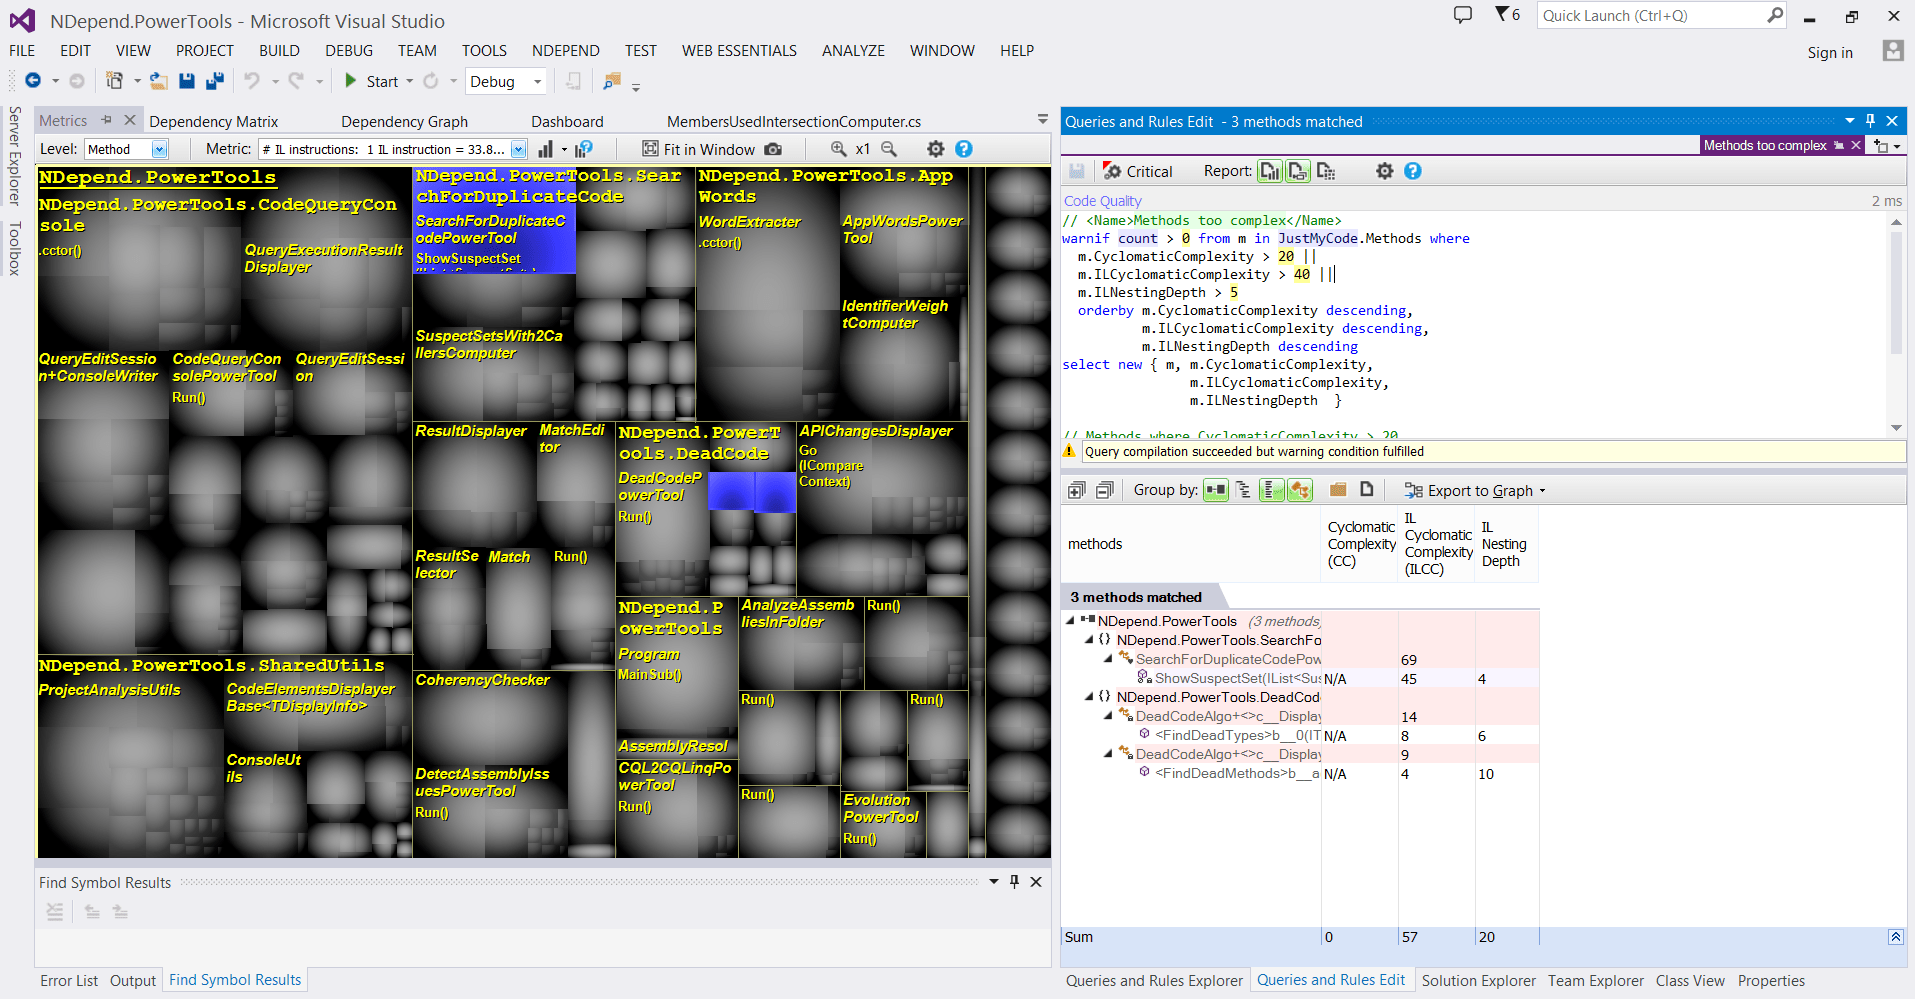Toggle group by assembly button

[x=1215, y=490]
